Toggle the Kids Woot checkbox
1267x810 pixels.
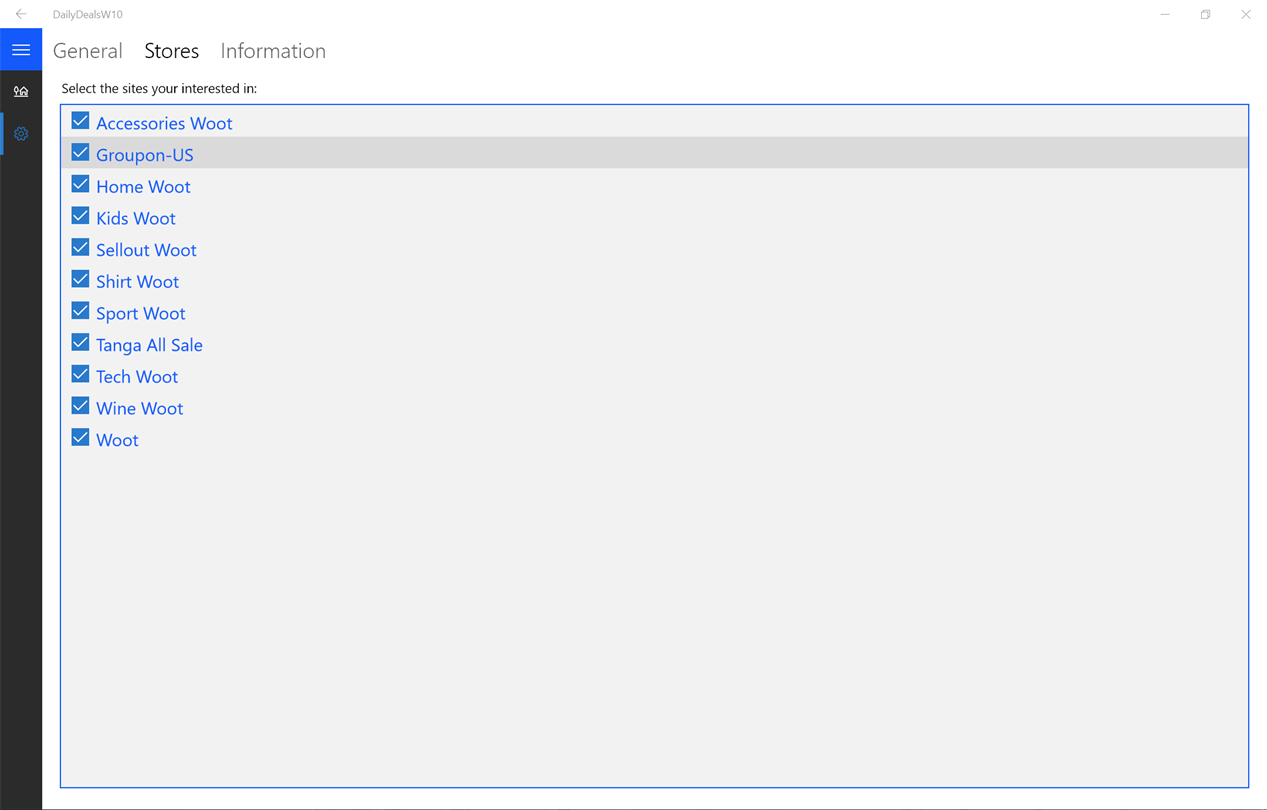click(x=80, y=216)
